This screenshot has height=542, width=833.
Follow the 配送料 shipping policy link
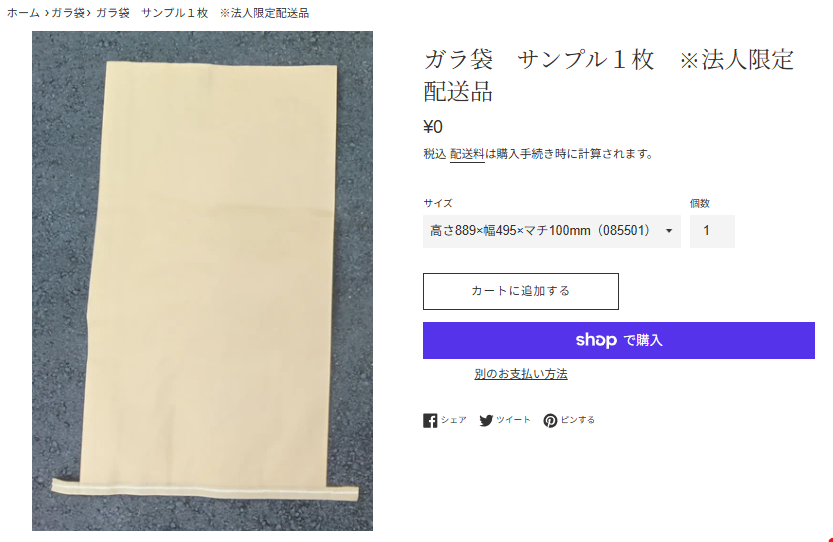click(467, 154)
